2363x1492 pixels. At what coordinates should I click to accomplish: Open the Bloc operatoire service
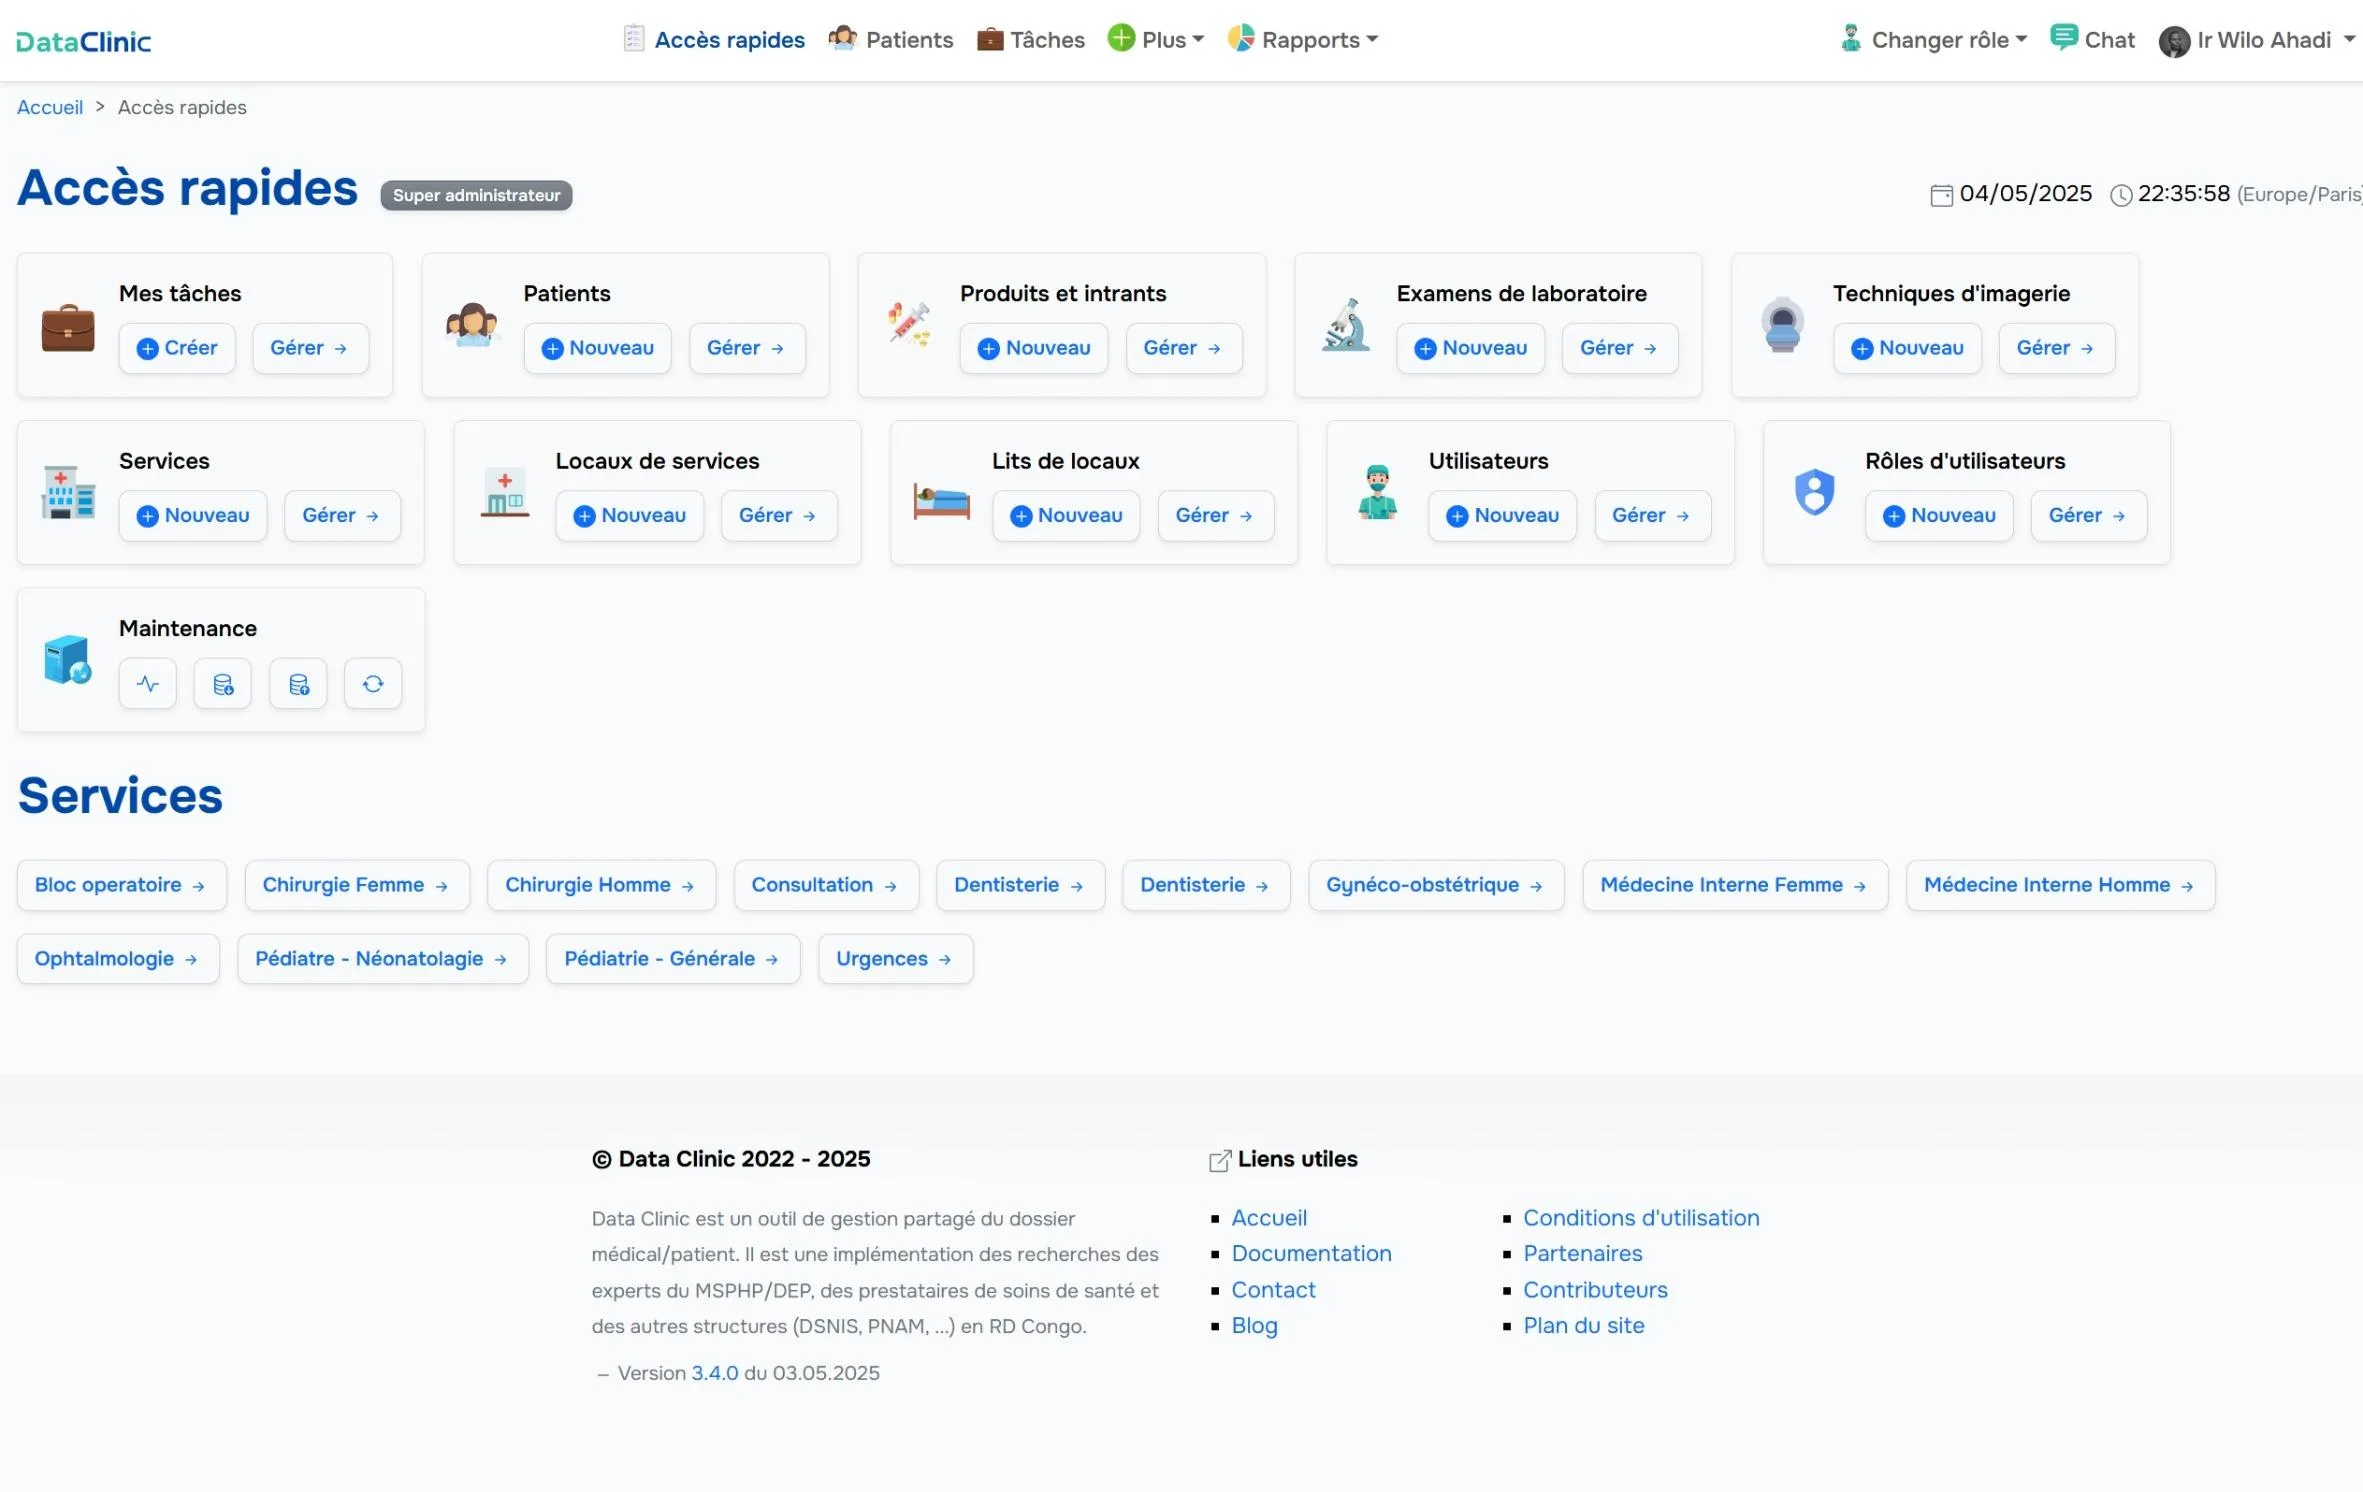click(122, 885)
